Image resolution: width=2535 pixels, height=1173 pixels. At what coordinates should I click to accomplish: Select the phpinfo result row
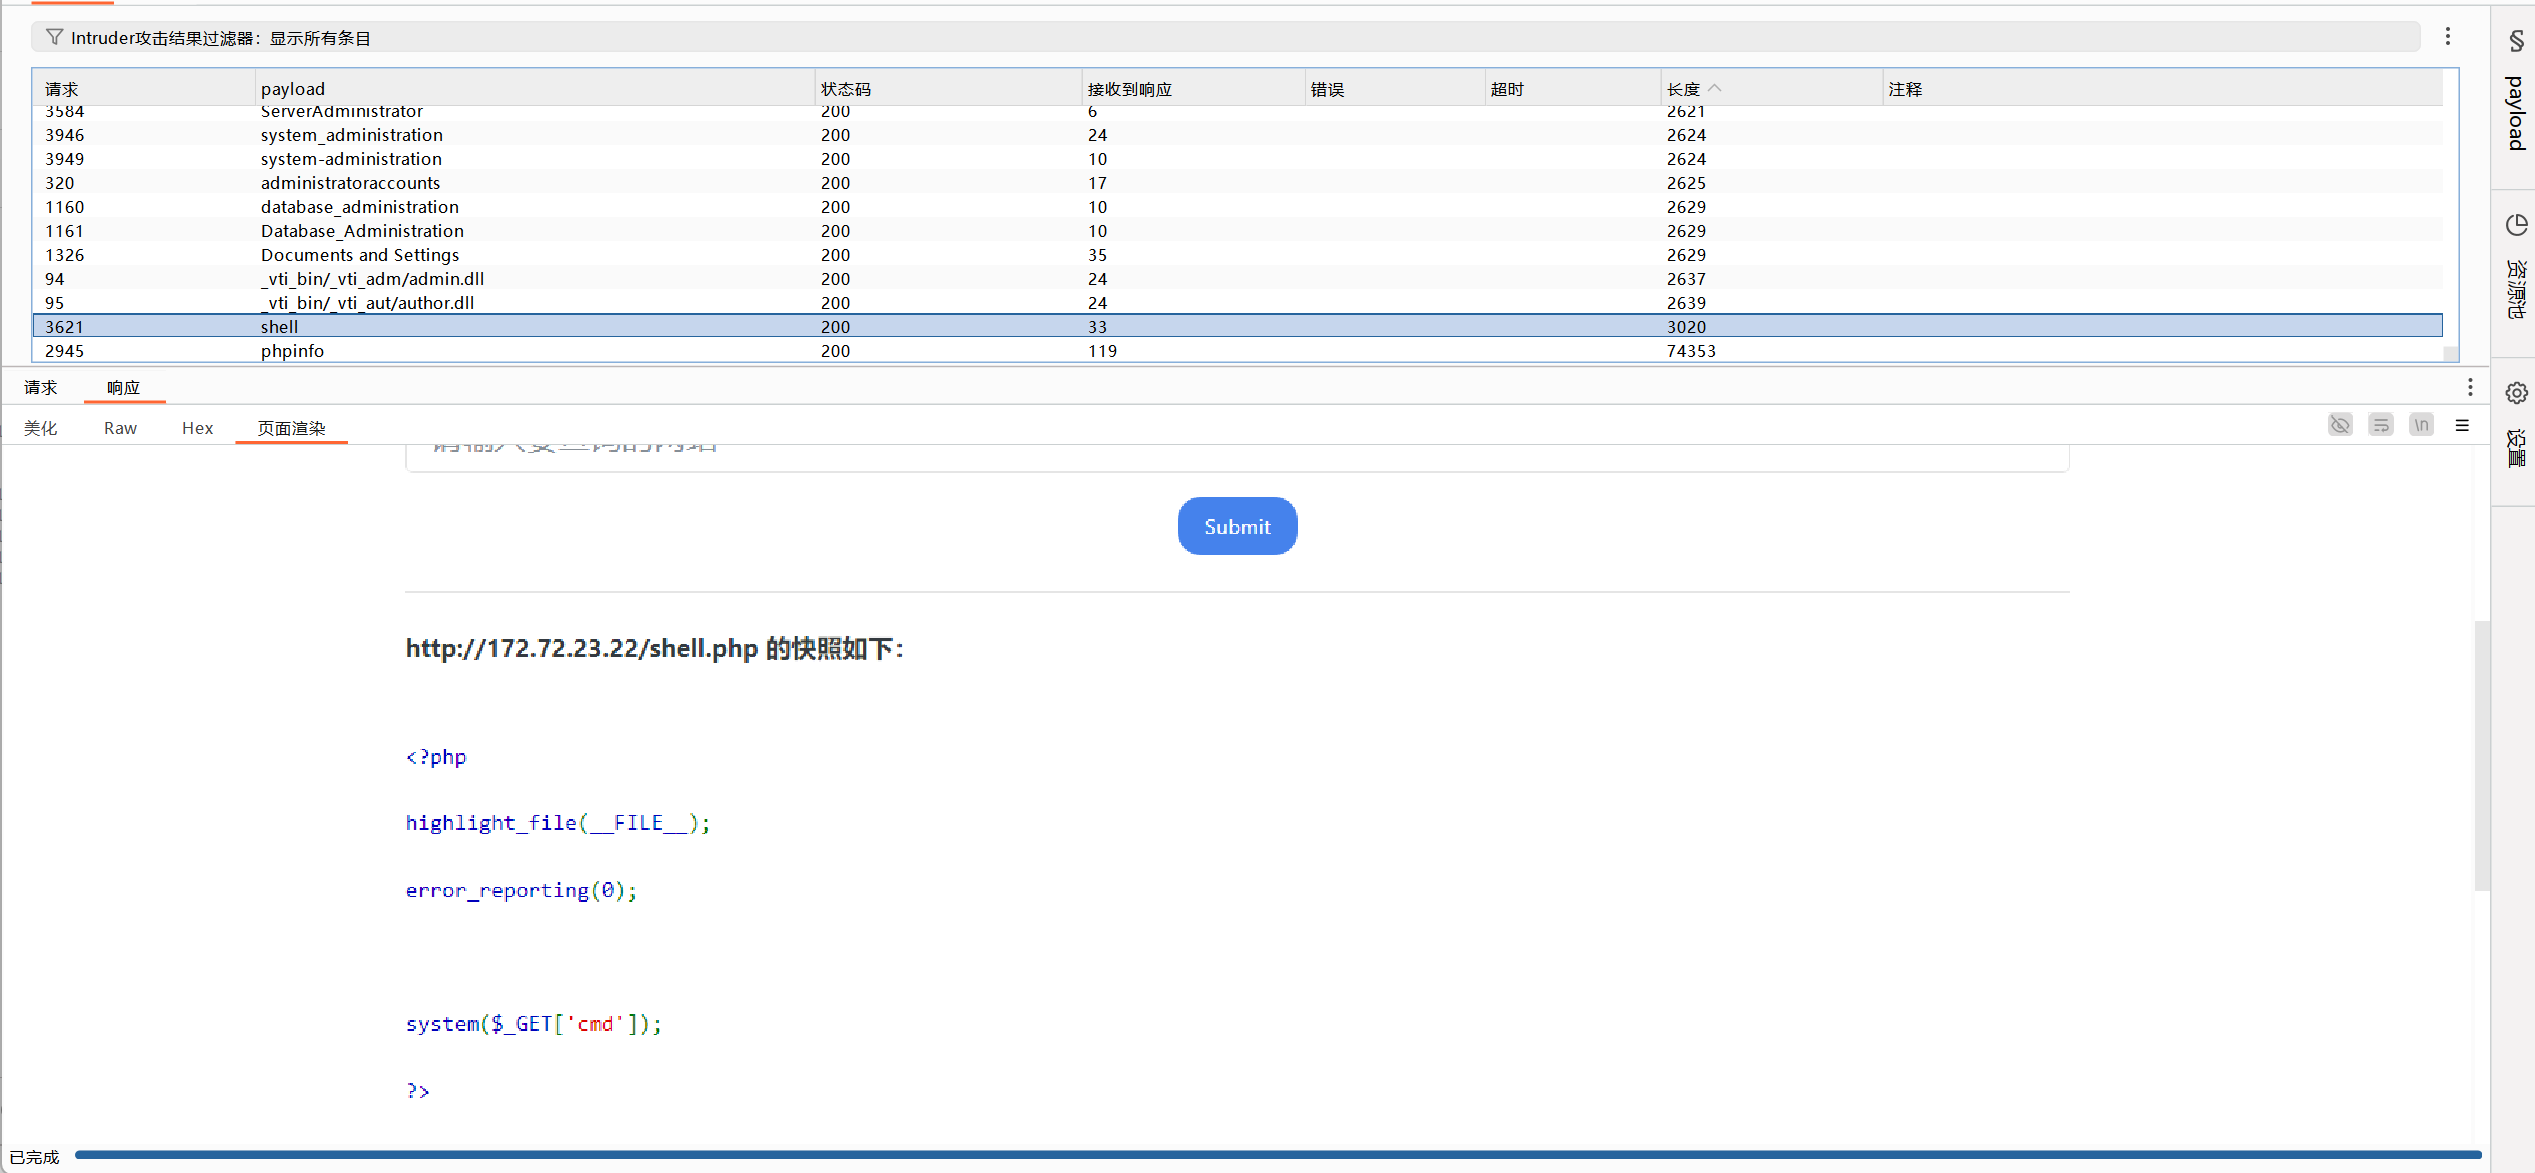pyautogui.click(x=292, y=351)
